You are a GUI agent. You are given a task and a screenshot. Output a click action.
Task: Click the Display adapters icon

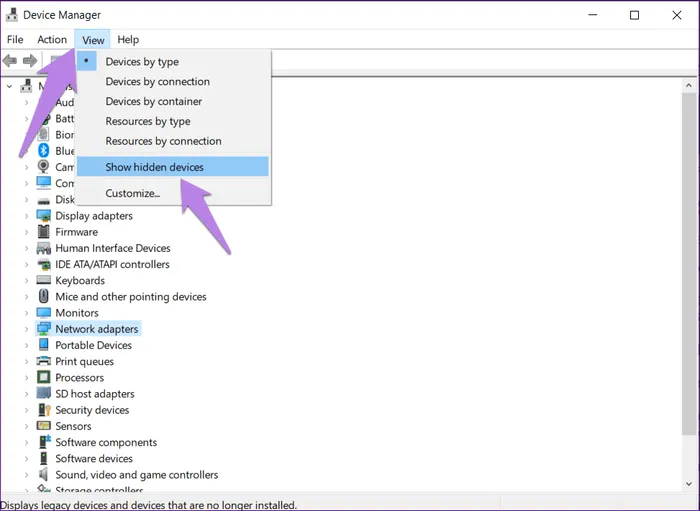click(x=44, y=216)
